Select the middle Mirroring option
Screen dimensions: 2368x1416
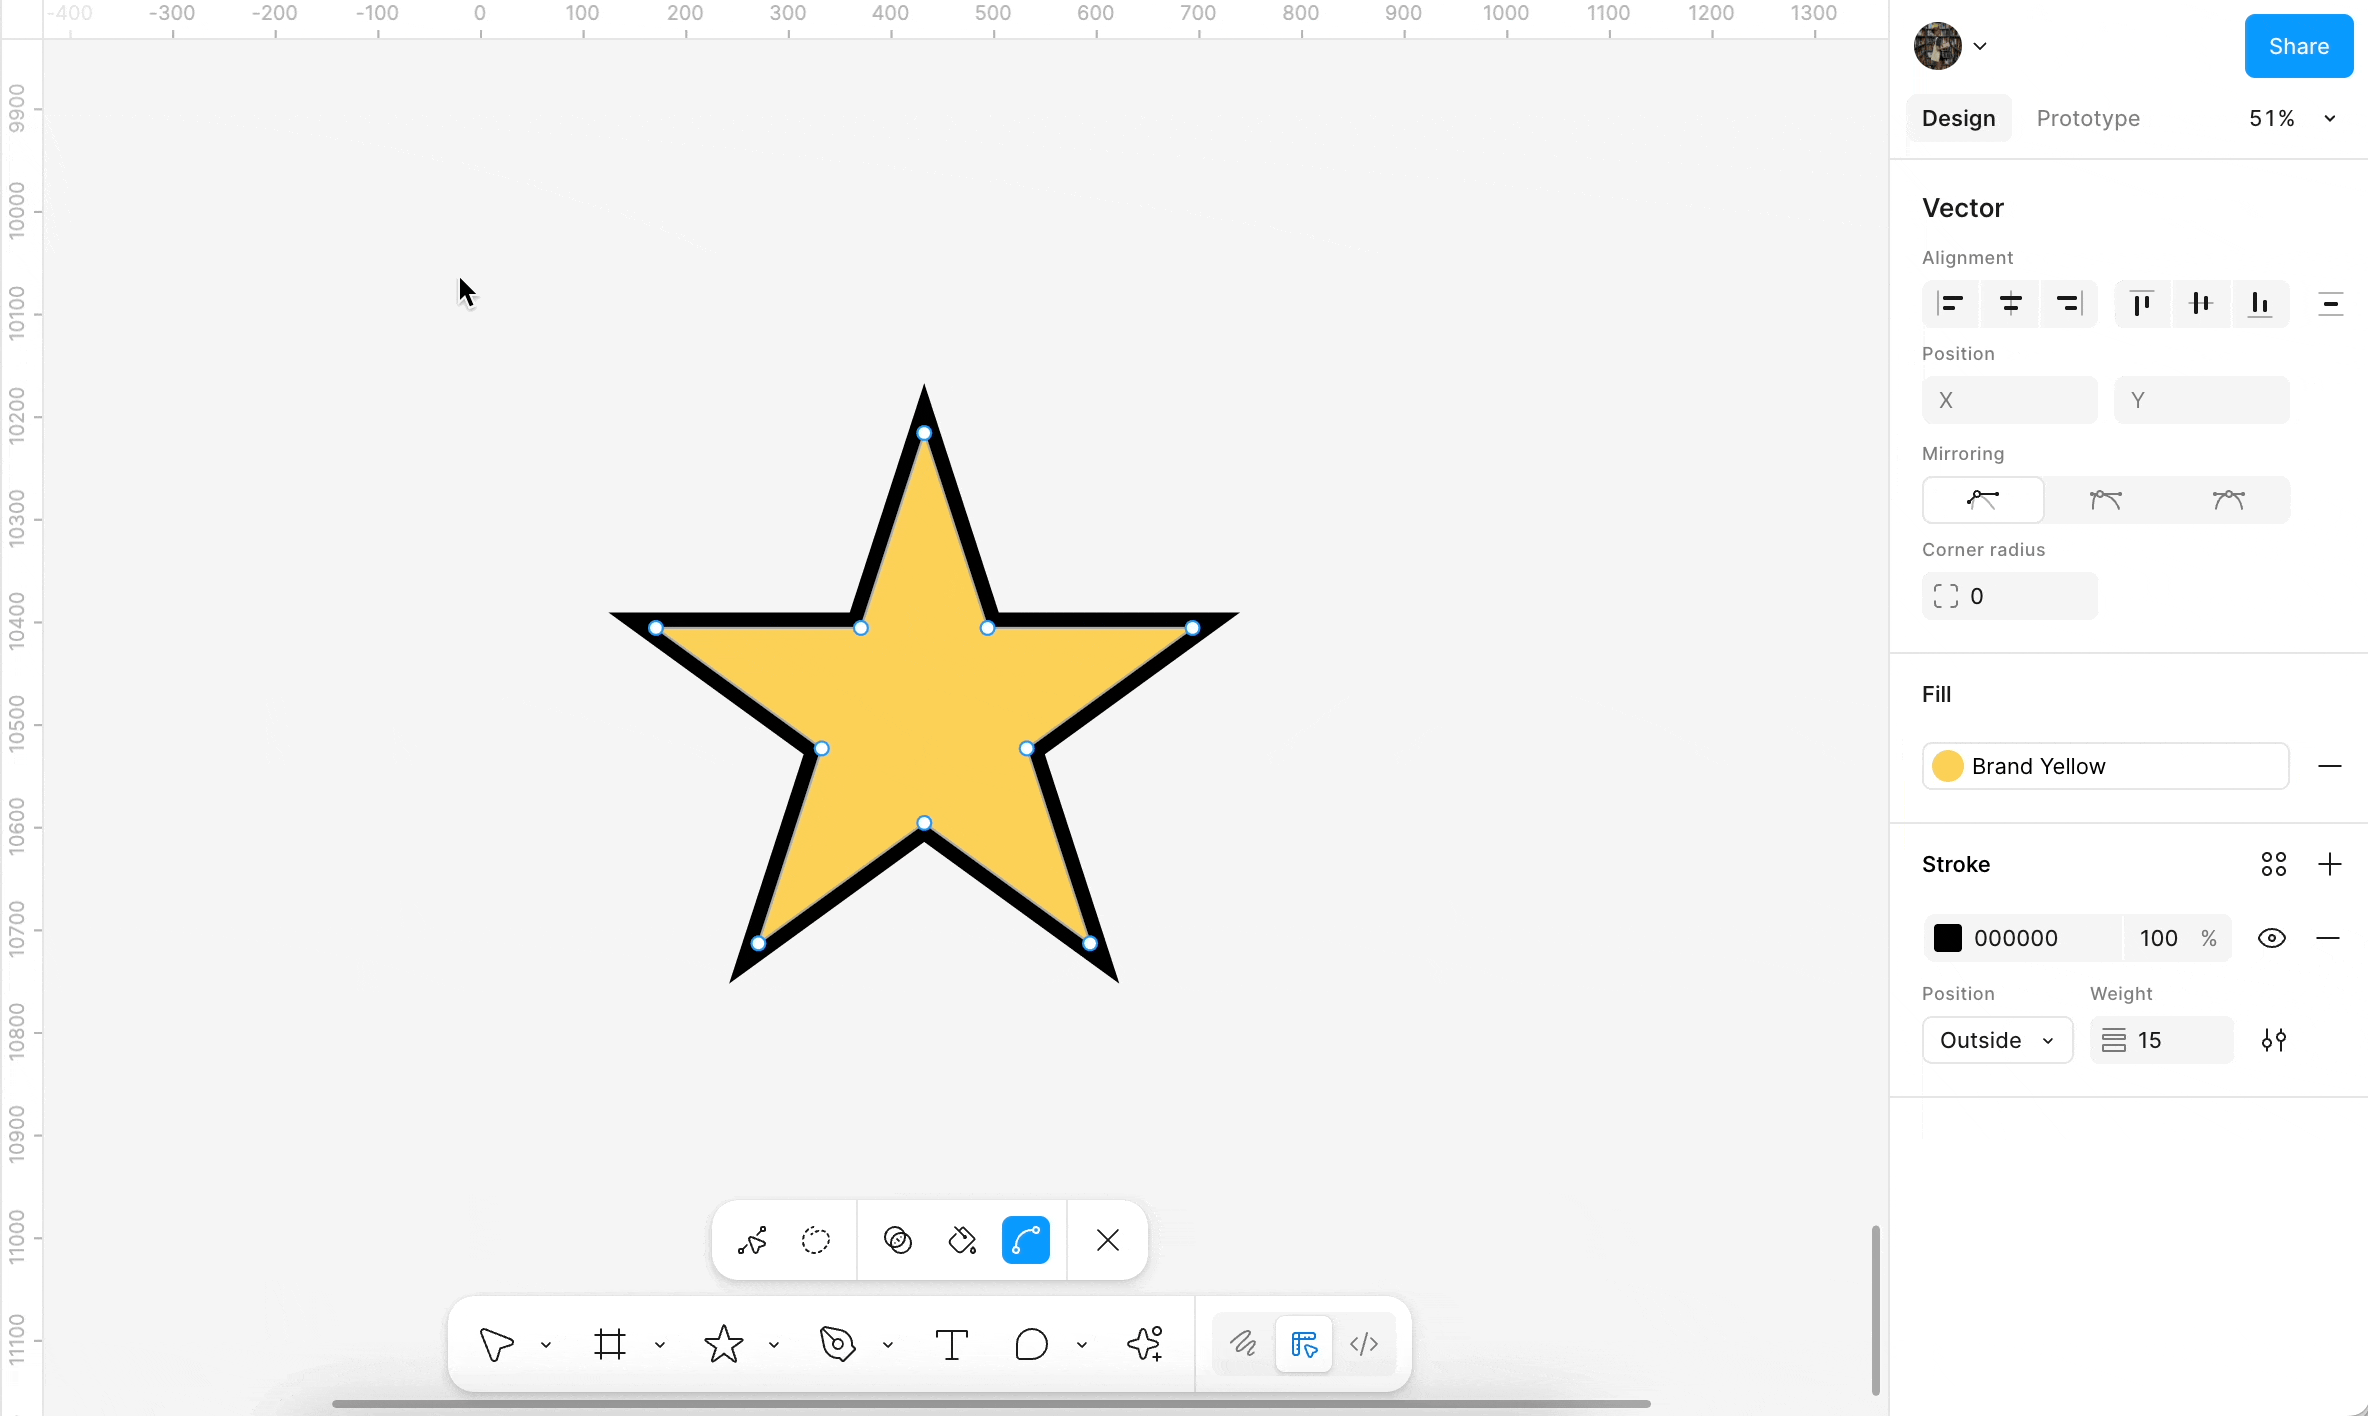2107,500
